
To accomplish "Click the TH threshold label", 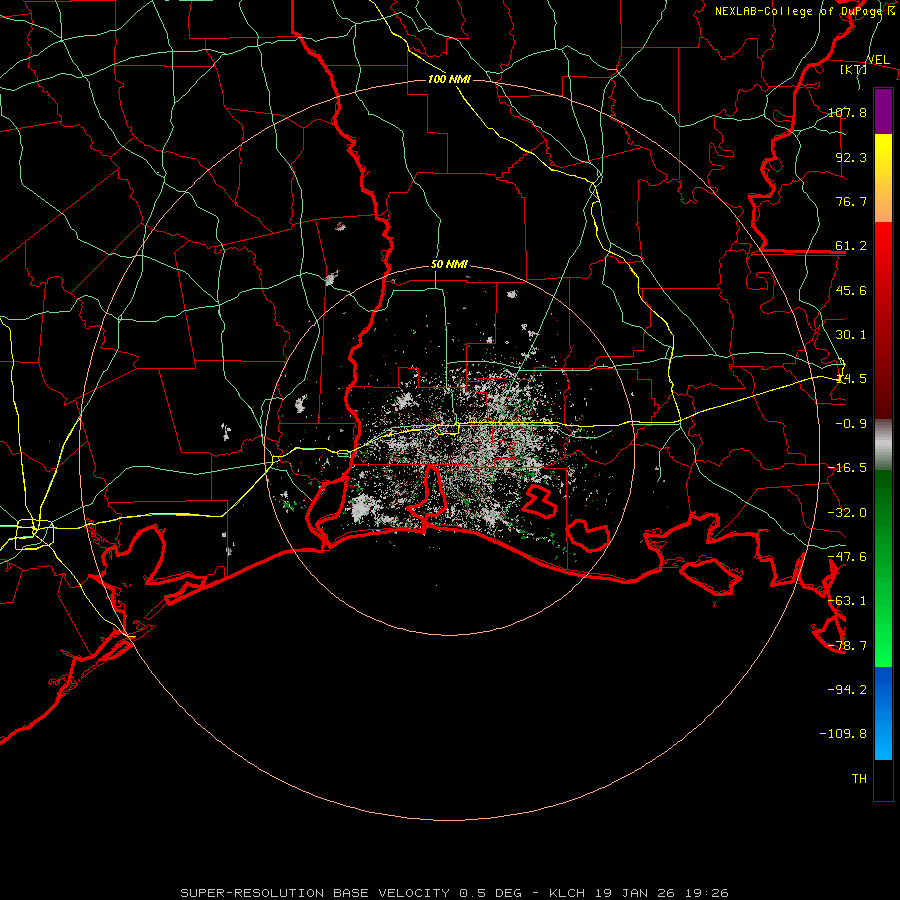I will (859, 779).
